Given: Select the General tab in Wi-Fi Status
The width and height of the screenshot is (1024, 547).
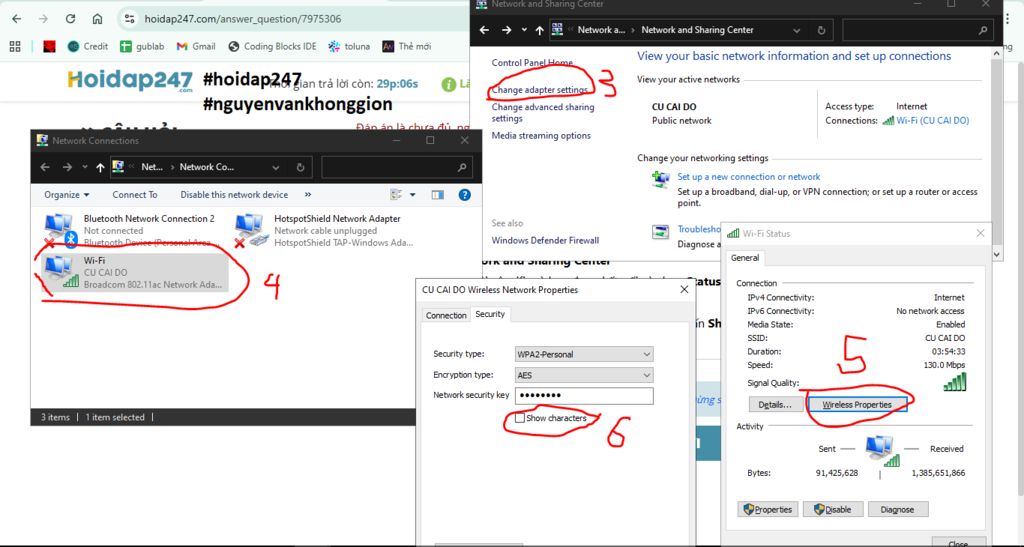Looking at the screenshot, I should [744, 258].
